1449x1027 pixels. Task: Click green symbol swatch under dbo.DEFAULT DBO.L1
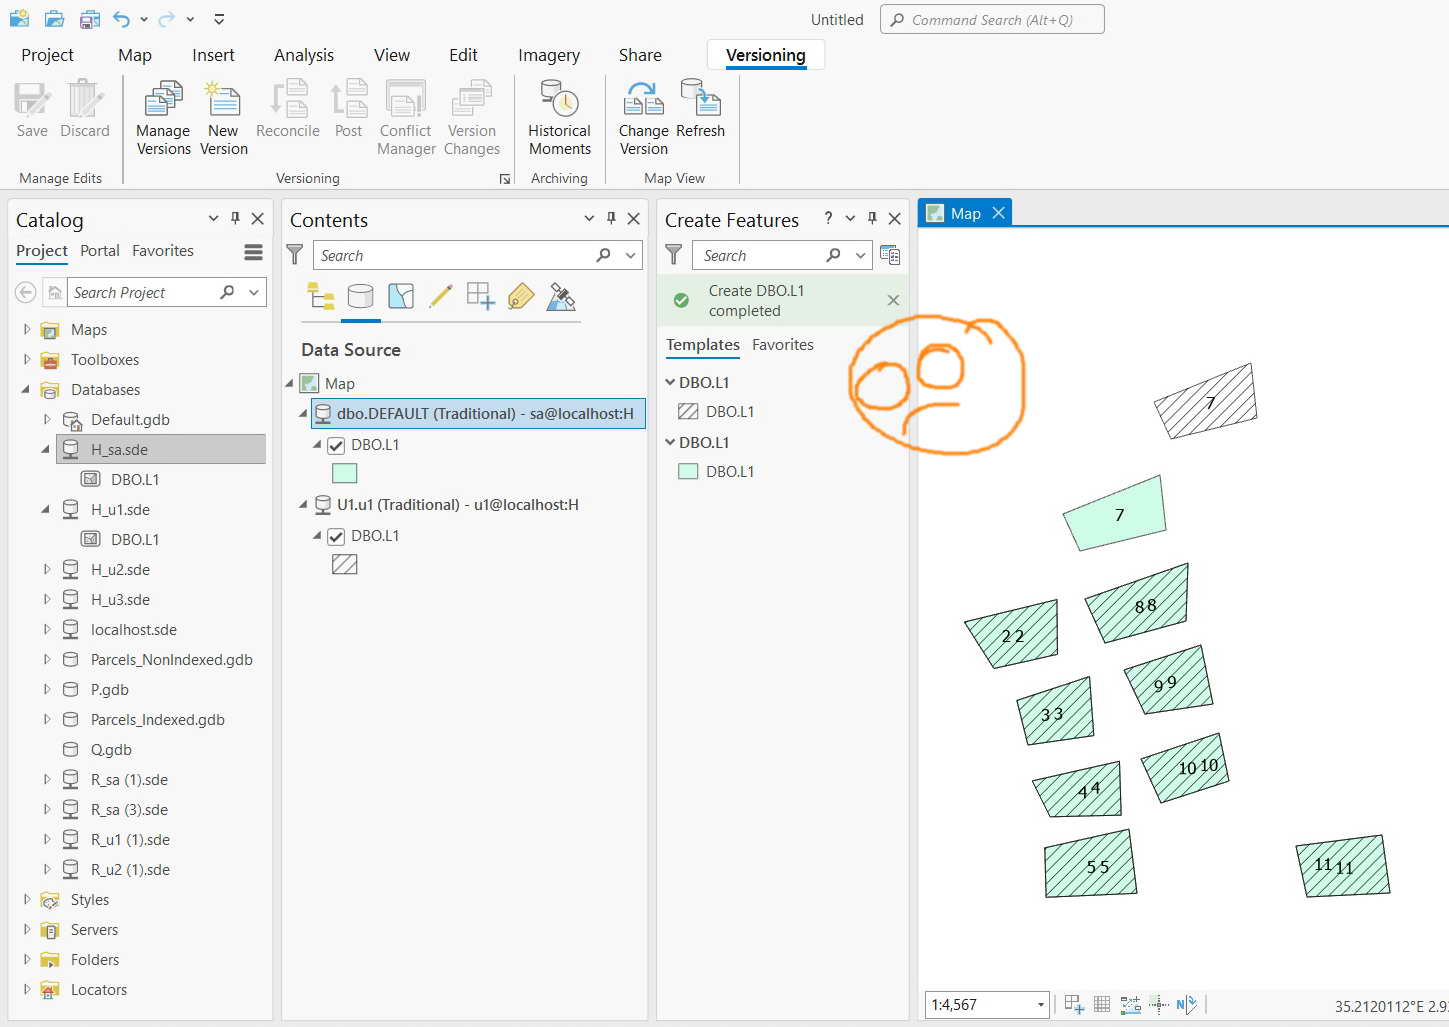[x=344, y=473]
